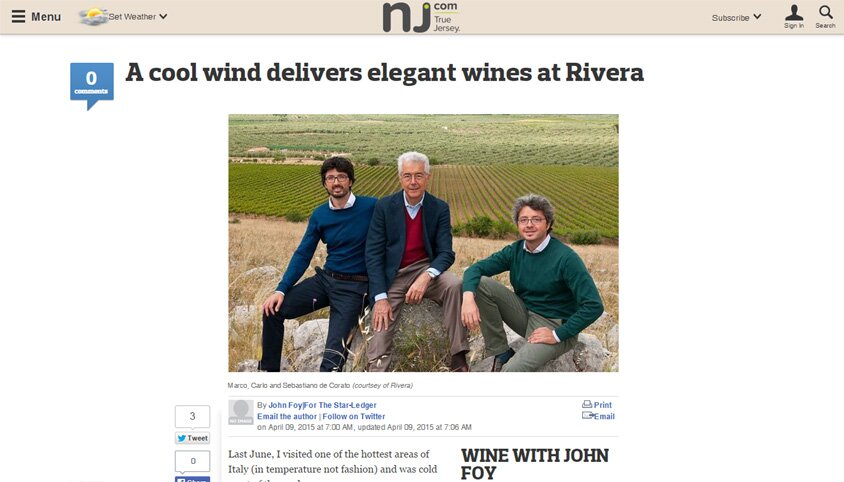Click the Facebook Share button

coord(192,479)
